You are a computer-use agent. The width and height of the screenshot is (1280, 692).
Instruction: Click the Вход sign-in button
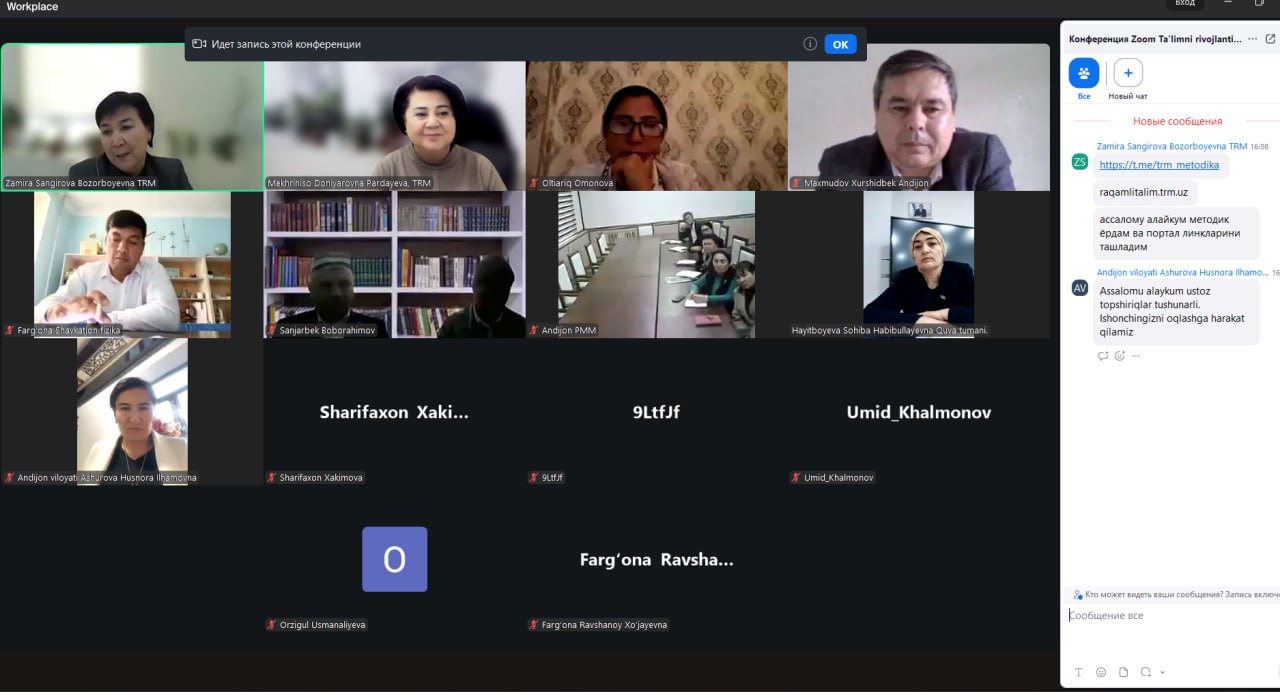pos(1185,4)
